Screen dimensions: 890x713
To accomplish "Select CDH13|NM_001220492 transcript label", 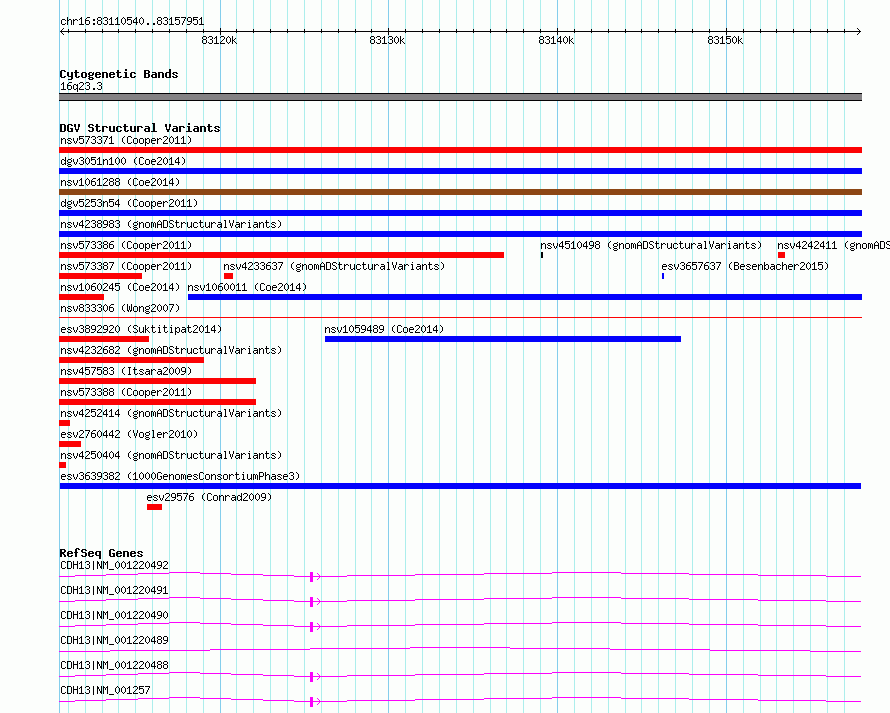I will click(114, 565).
